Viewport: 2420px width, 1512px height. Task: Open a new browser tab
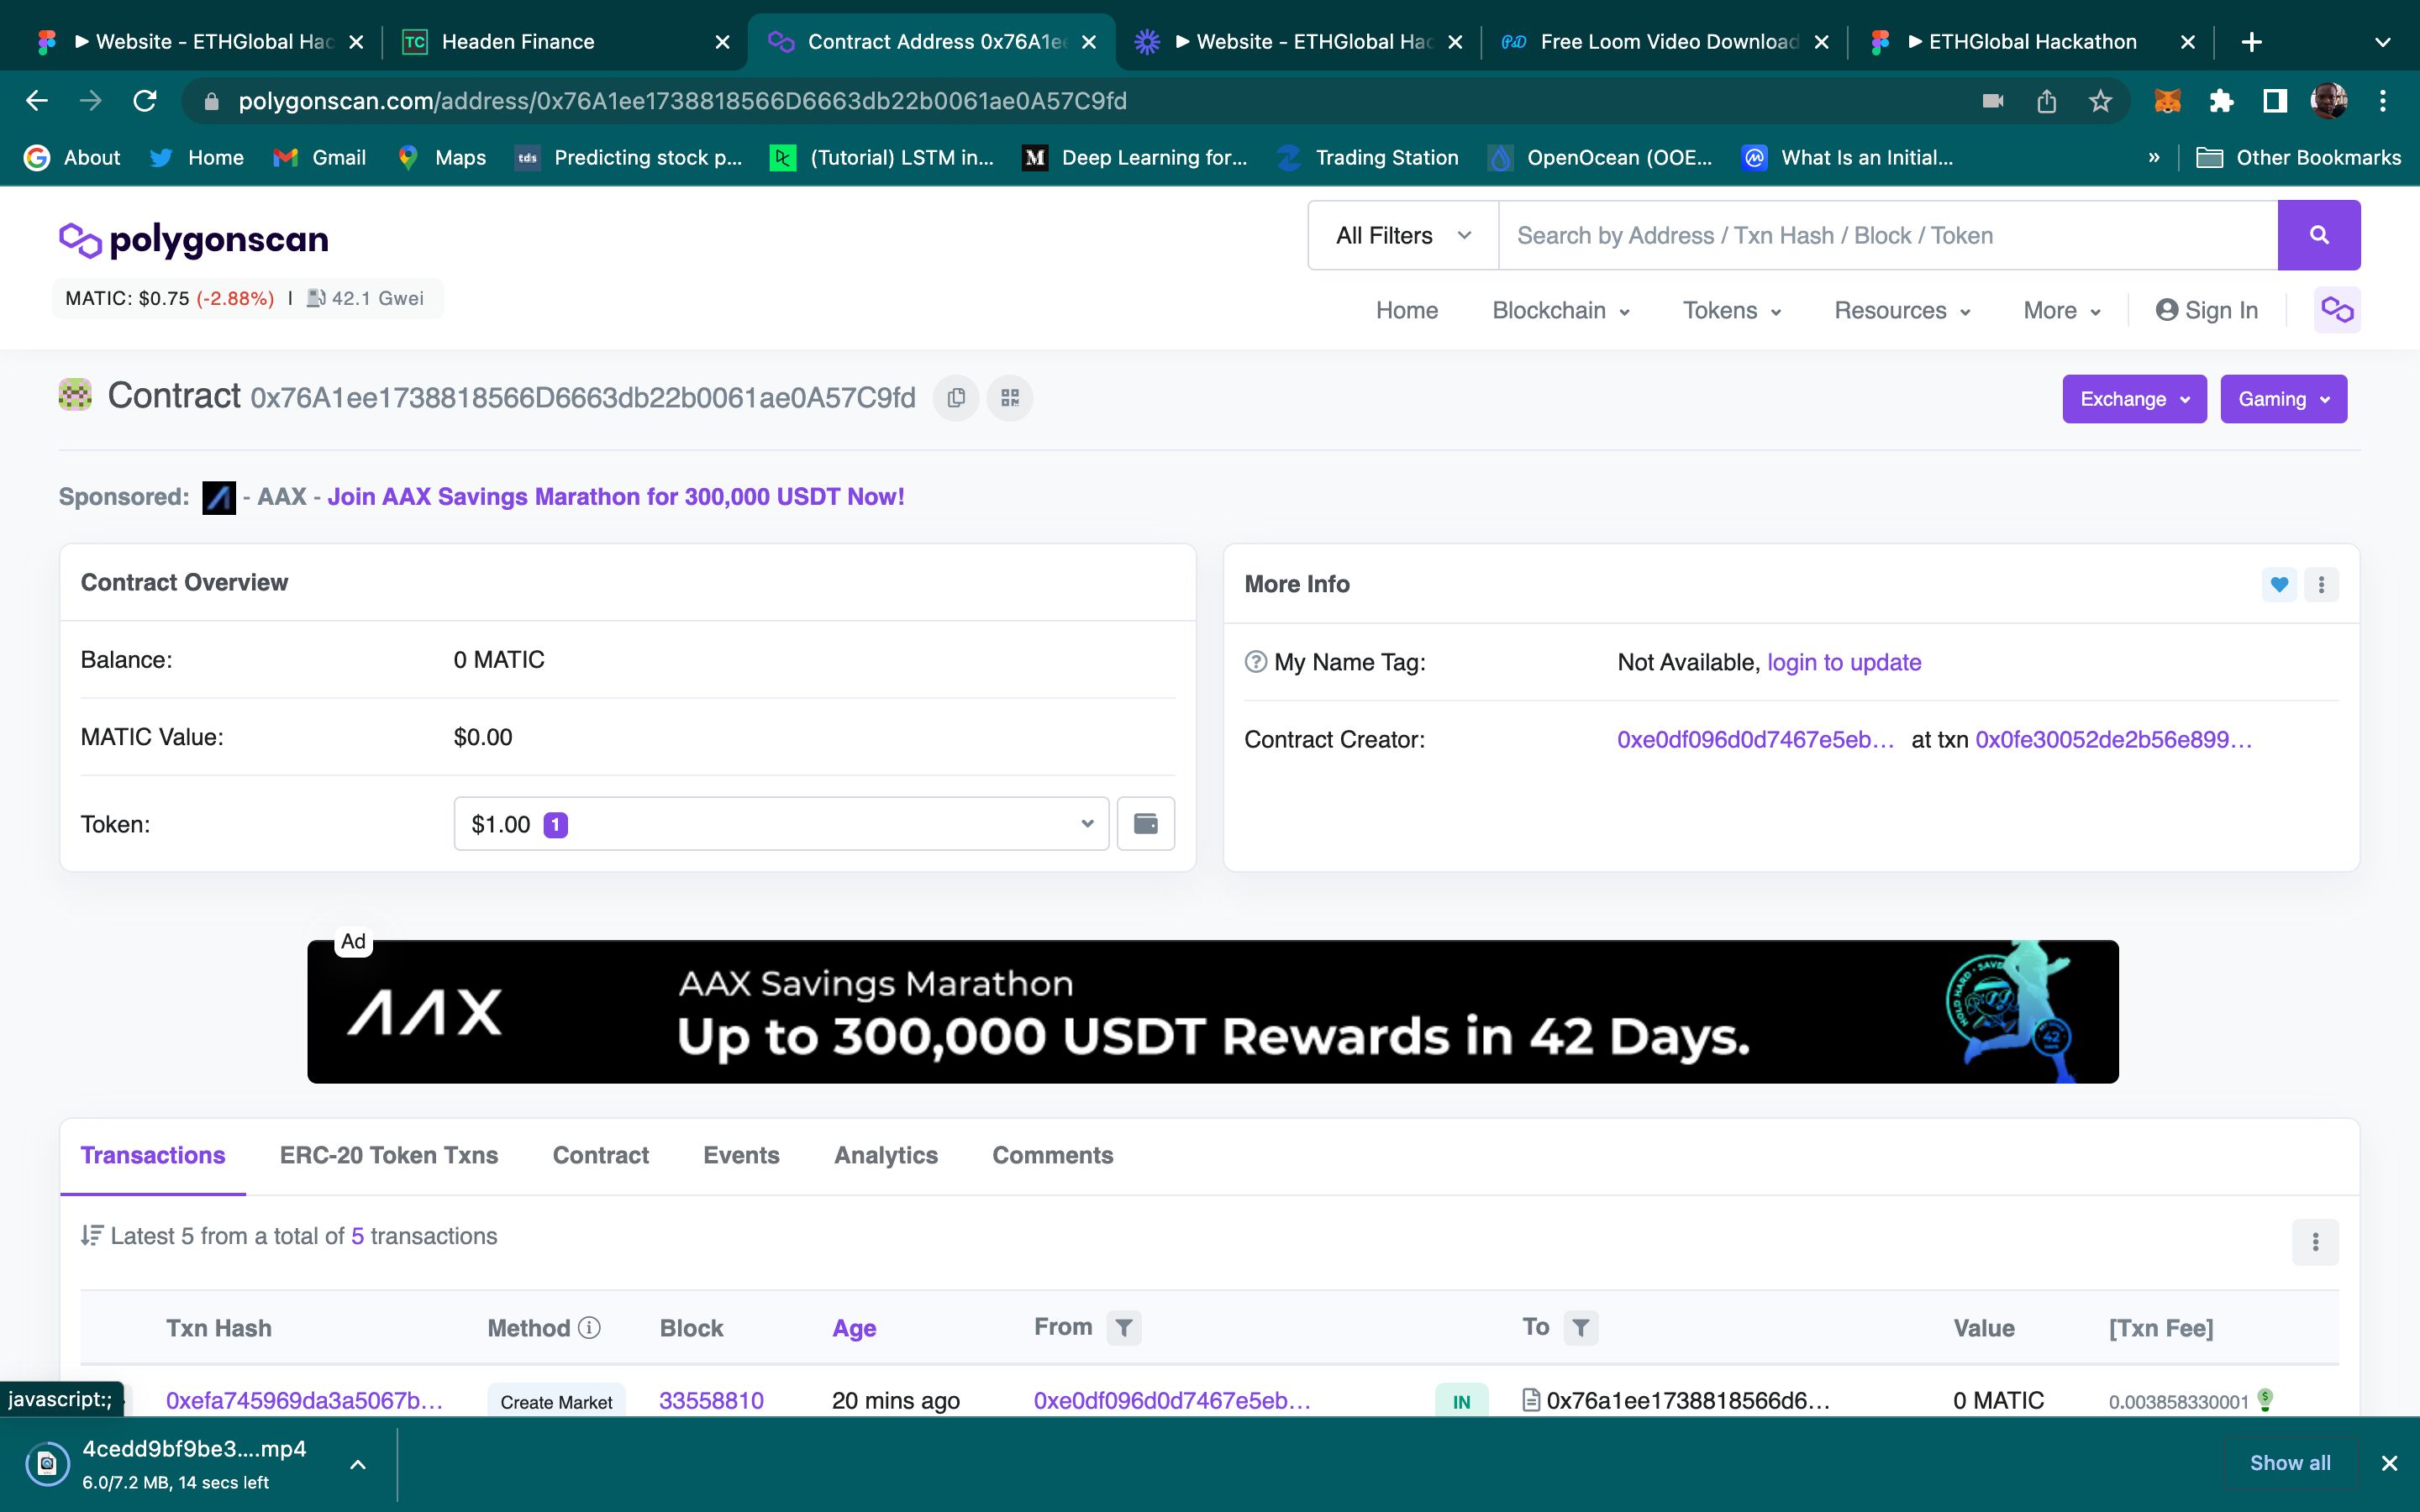tap(2252, 42)
